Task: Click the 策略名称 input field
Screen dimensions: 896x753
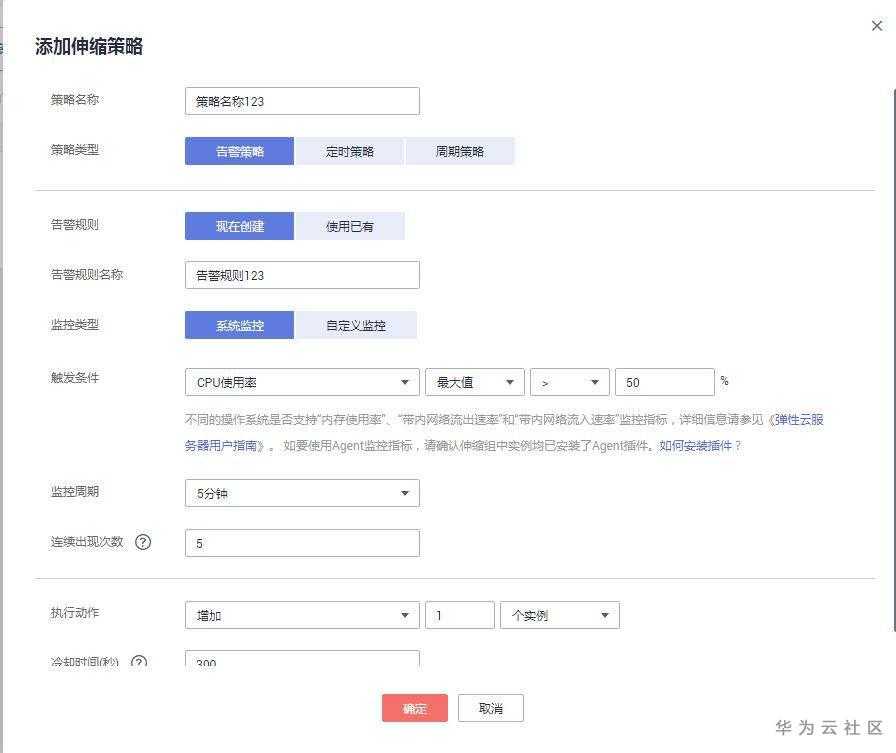Action: coord(302,101)
